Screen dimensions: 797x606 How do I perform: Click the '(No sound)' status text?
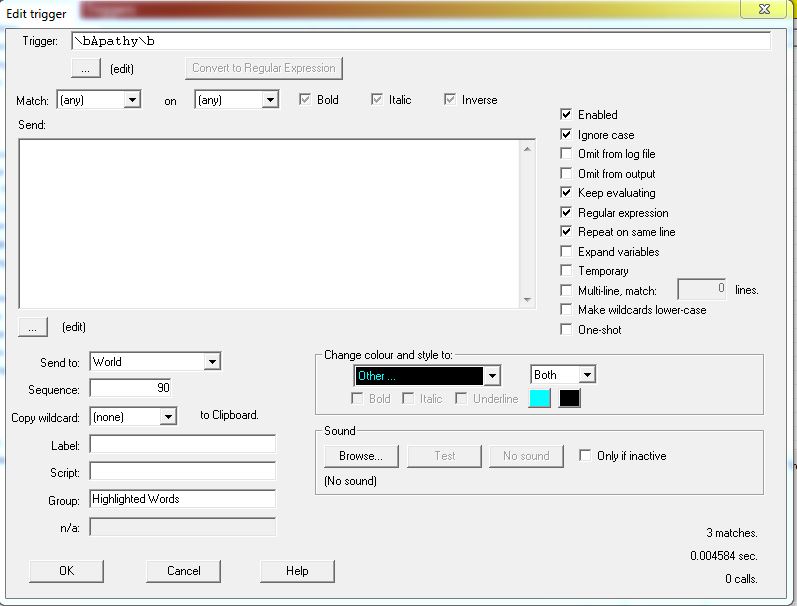point(350,481)
